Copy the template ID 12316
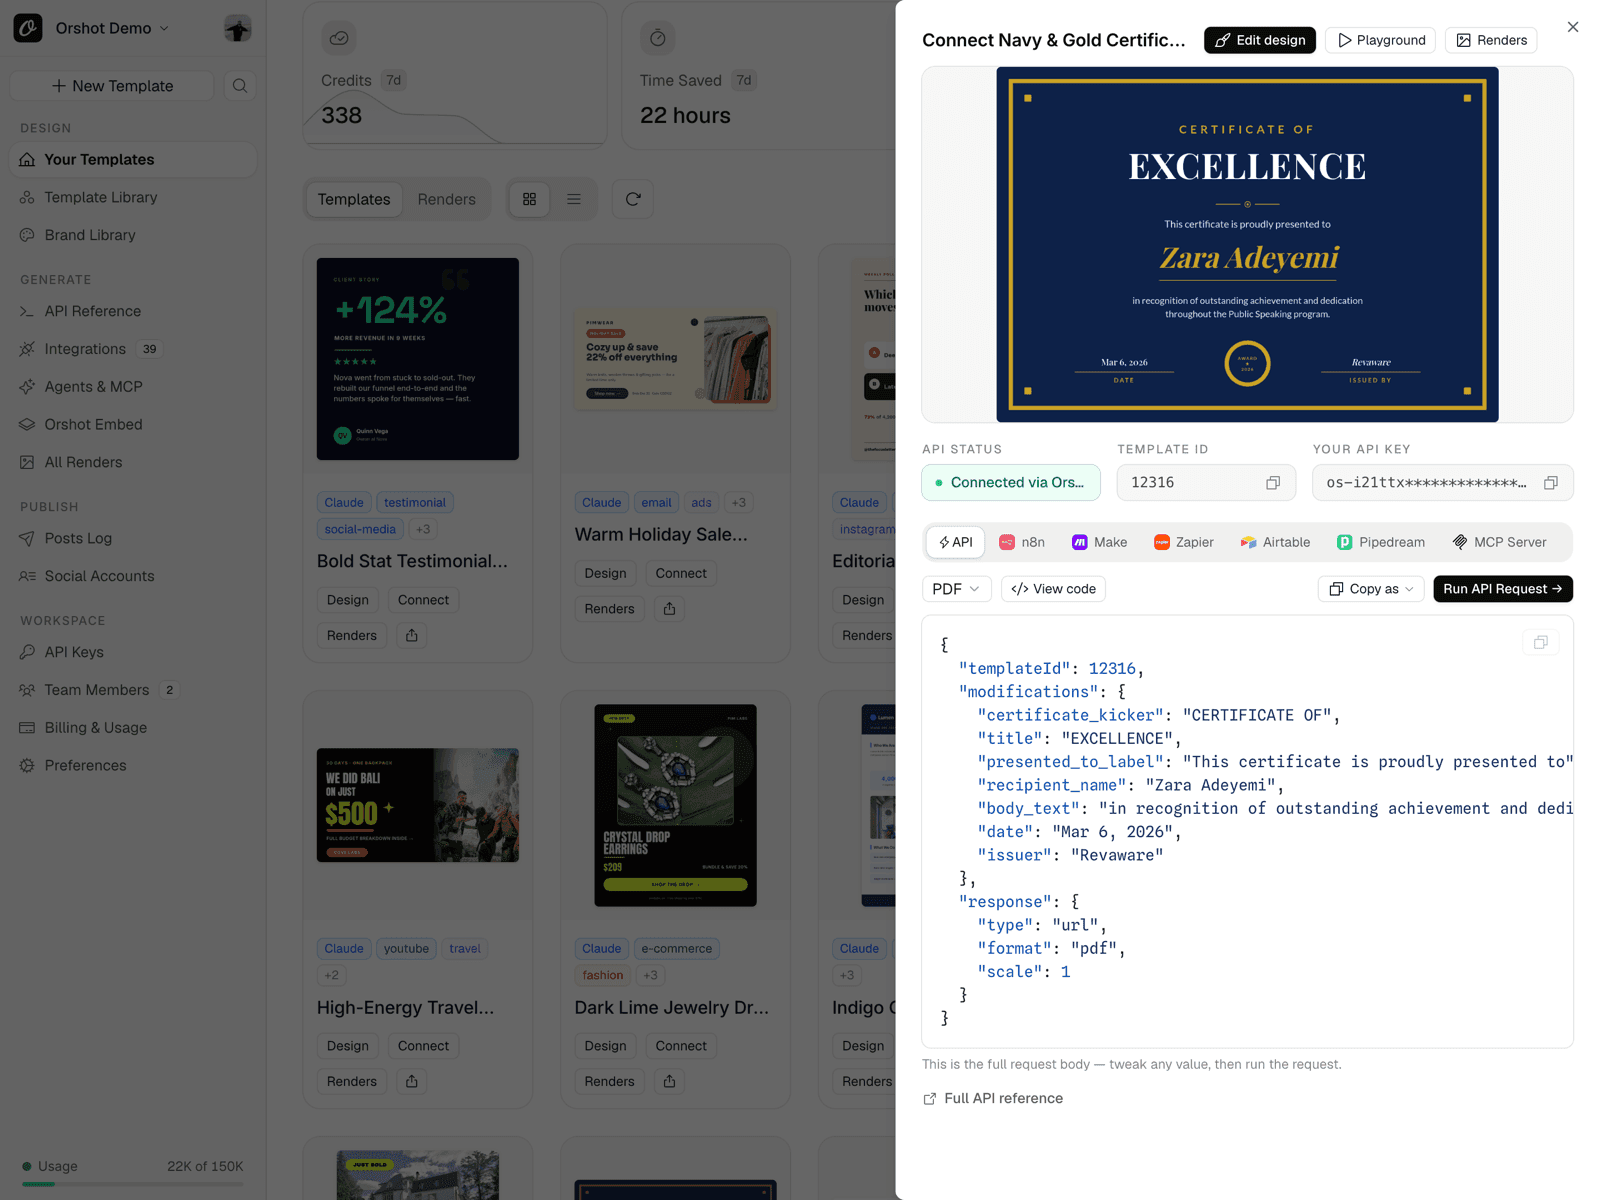 tap(1273, 483)
